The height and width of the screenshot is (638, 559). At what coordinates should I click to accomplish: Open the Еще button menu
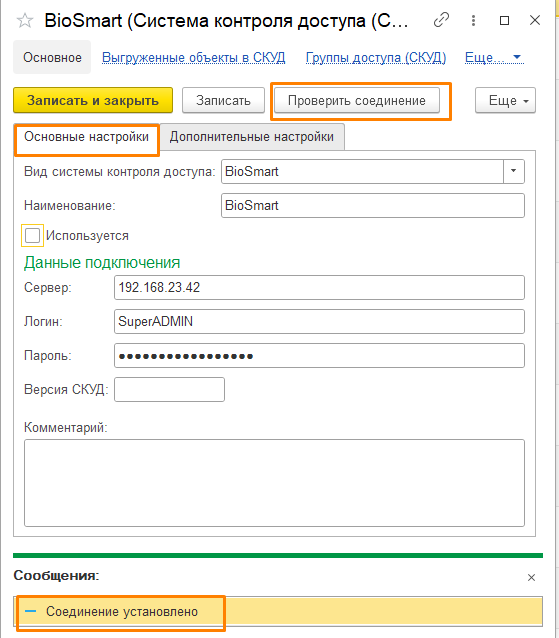[x=505, y=100]
